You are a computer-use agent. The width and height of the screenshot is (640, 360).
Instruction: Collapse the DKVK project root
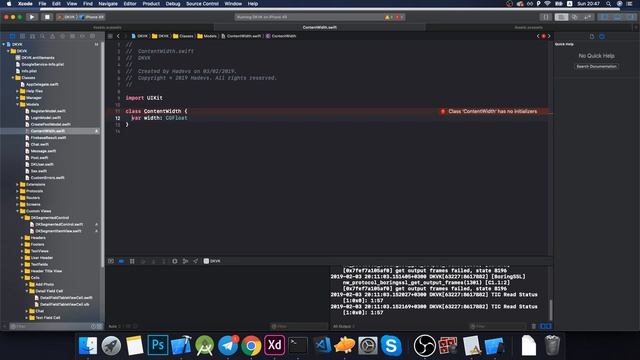click(x=4, y=44)
